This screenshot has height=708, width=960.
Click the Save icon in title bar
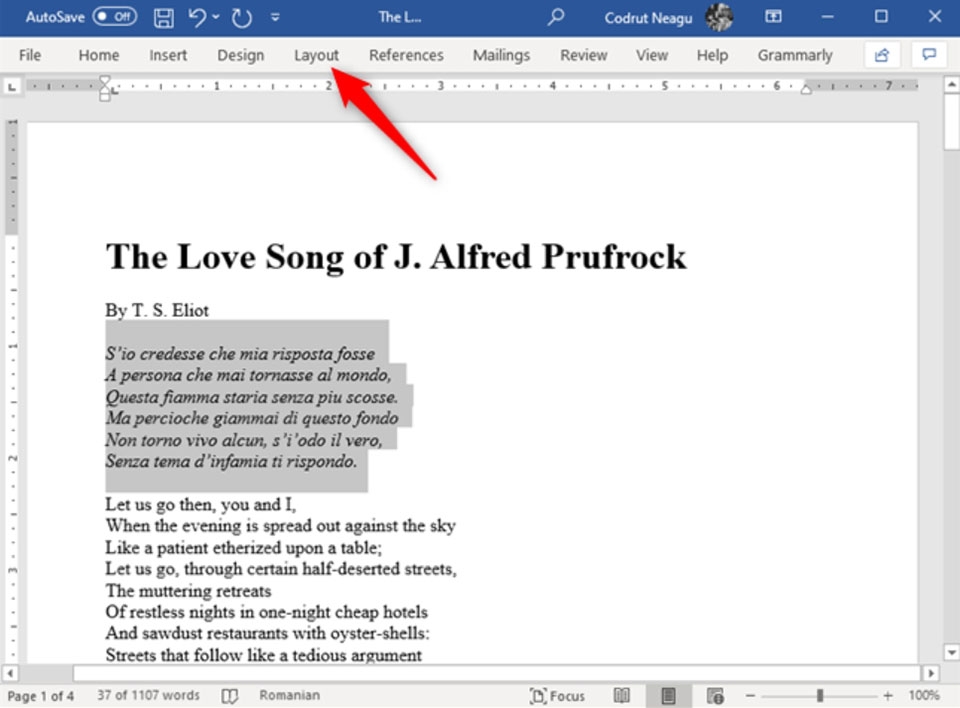coord(163,17)
